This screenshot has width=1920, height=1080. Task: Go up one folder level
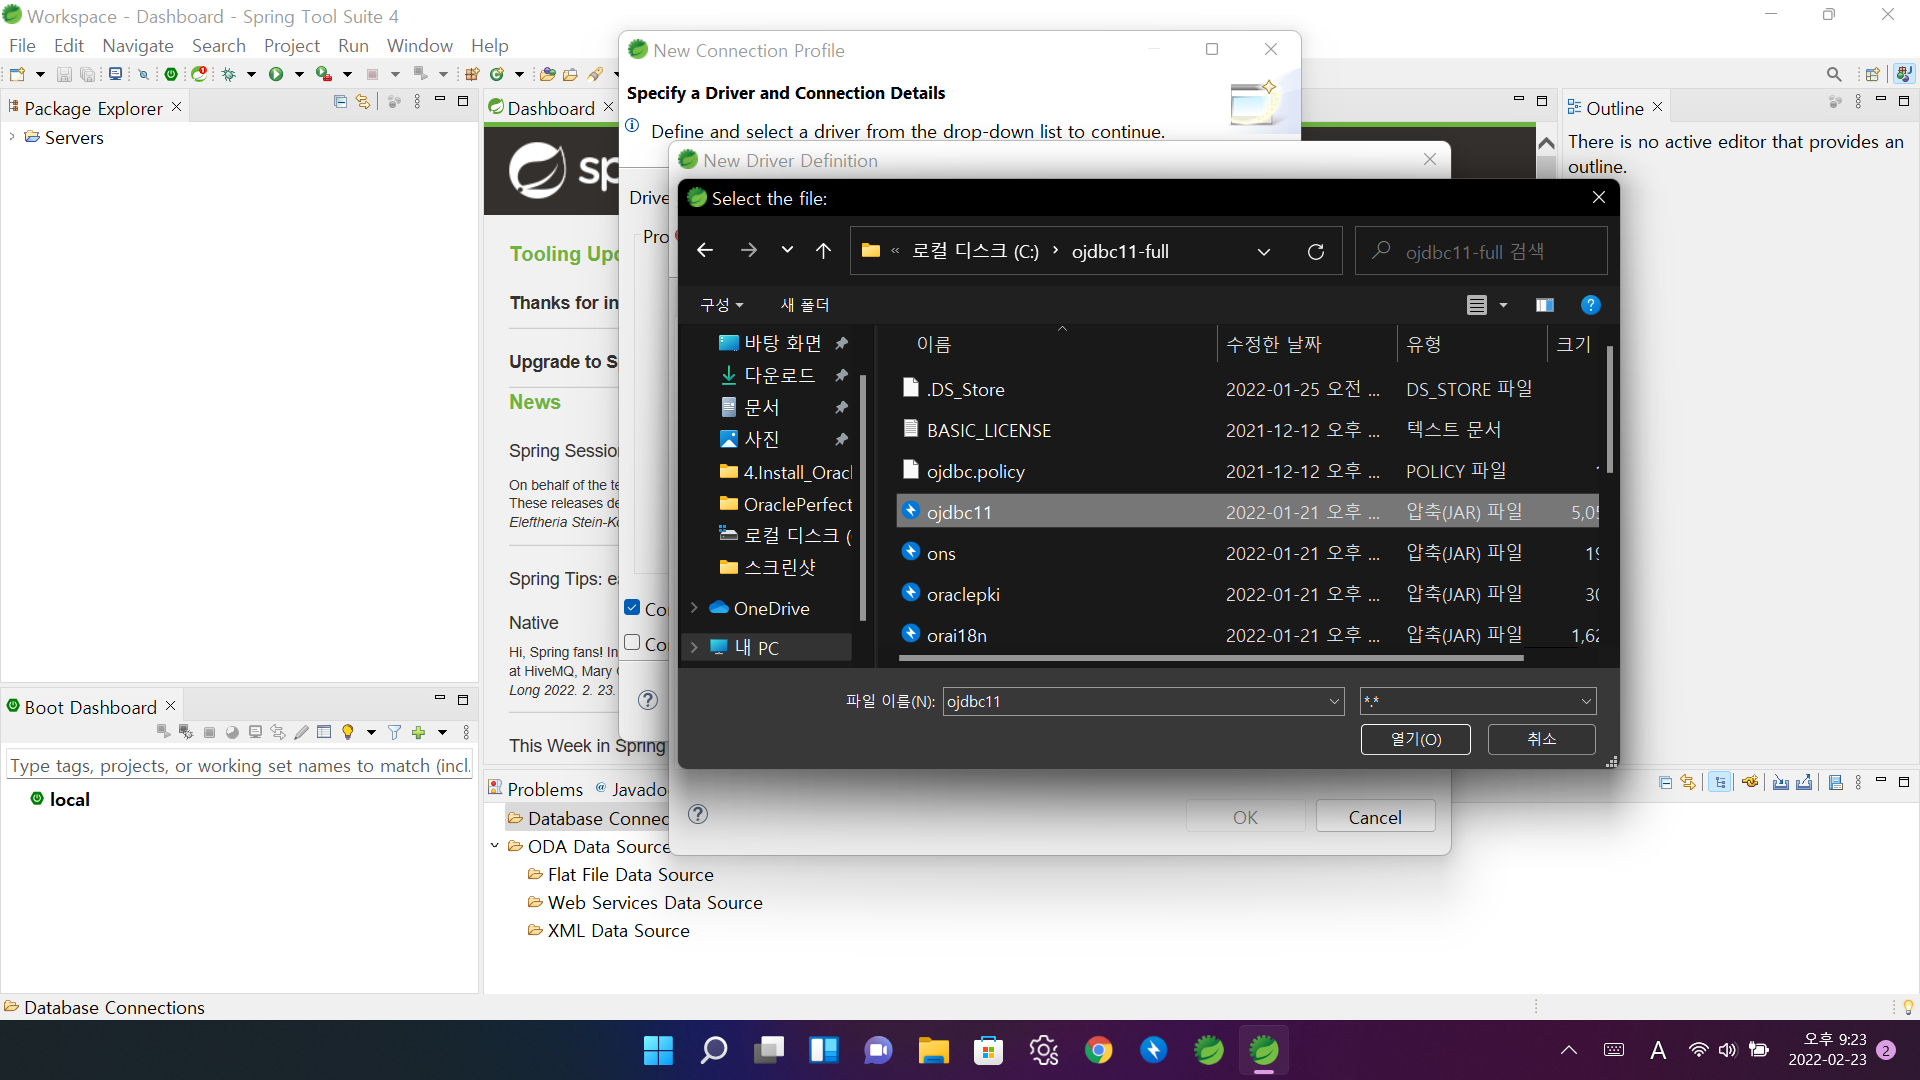pyautogui.click(x=823, y=250)
